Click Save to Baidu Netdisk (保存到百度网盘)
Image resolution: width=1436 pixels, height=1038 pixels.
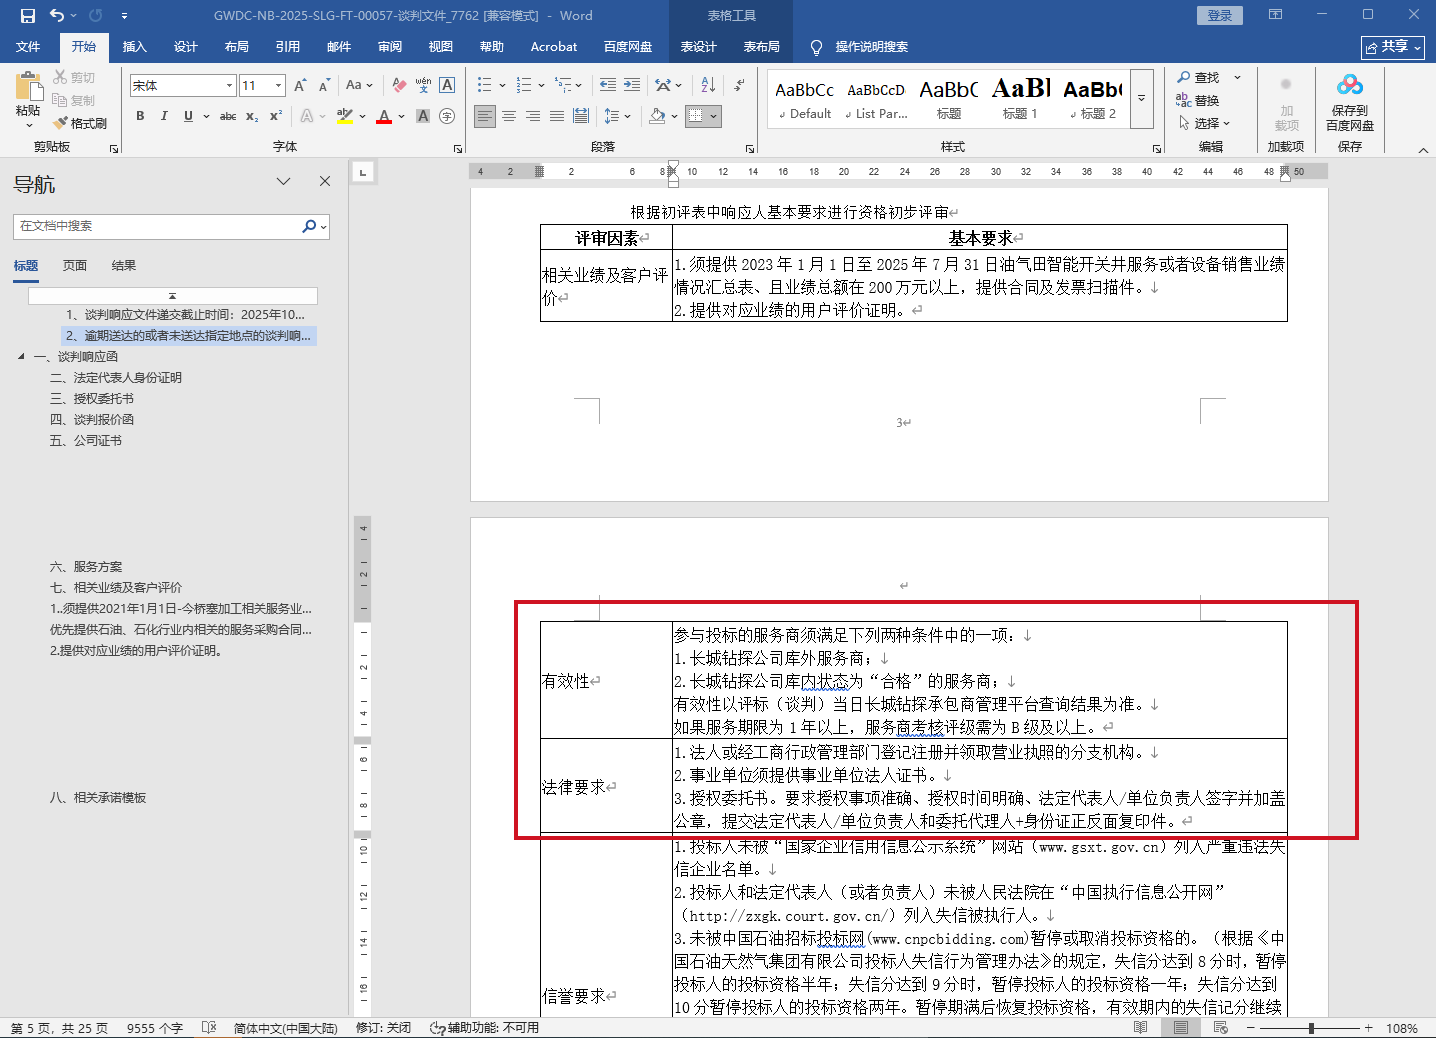pos(1350,102)
